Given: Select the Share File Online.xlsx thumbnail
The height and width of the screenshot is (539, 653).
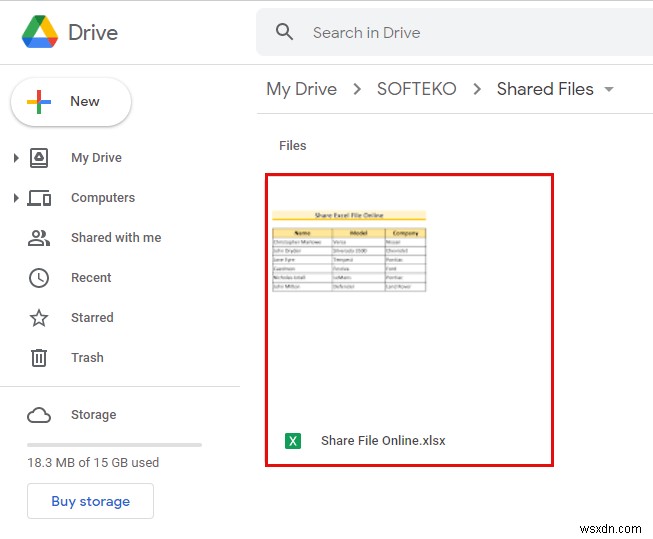Looking at the screenshot, I should tap(349, 250).
